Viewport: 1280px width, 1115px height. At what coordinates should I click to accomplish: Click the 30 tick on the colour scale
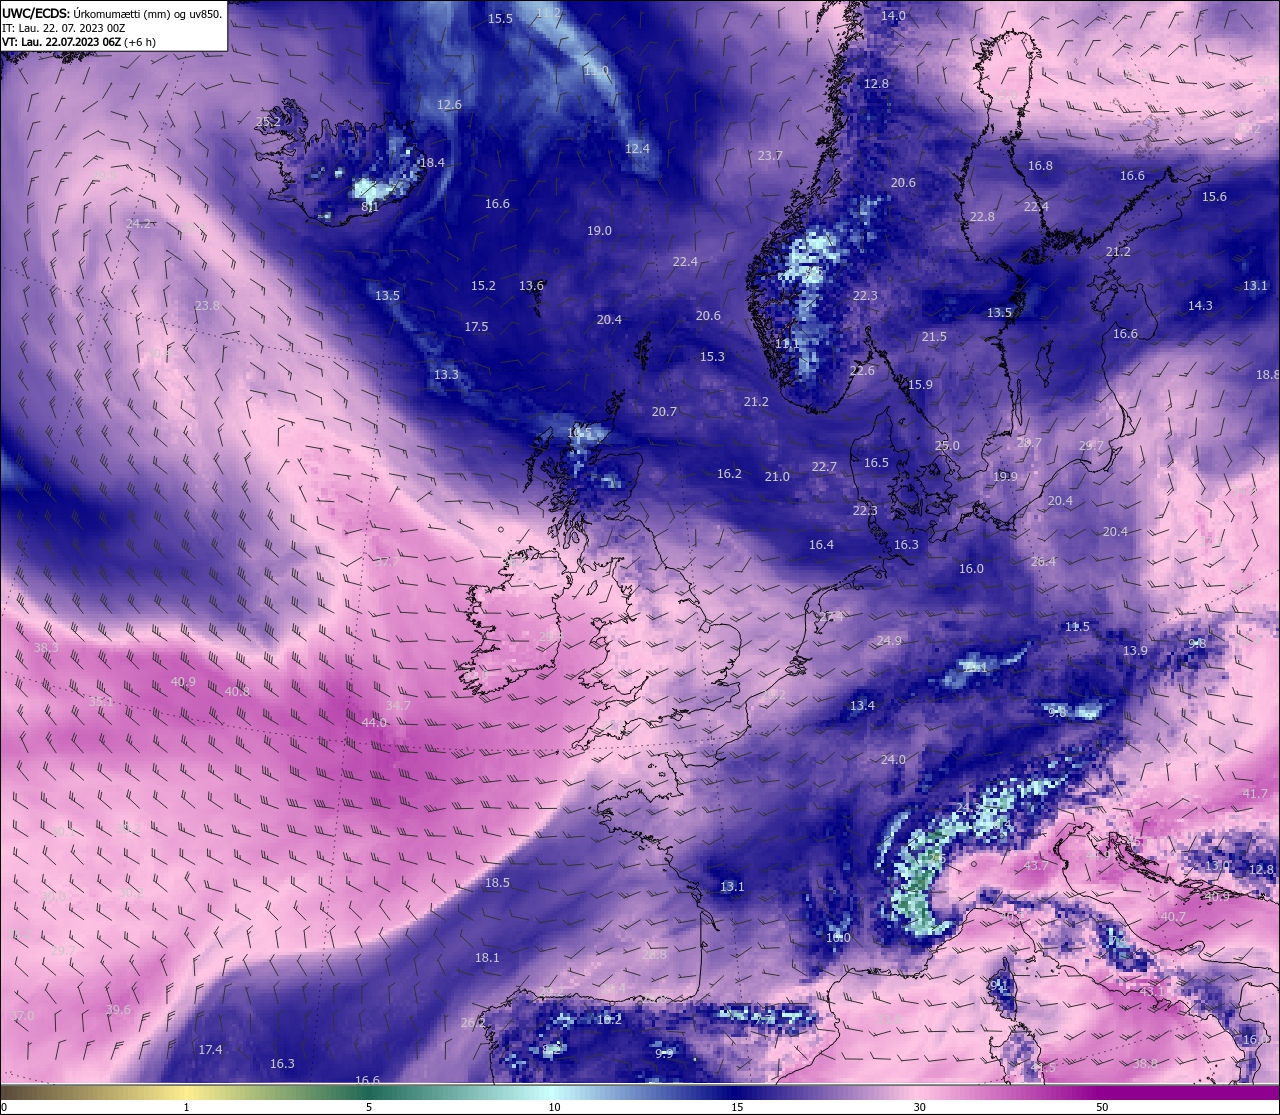click(919, 1107)
